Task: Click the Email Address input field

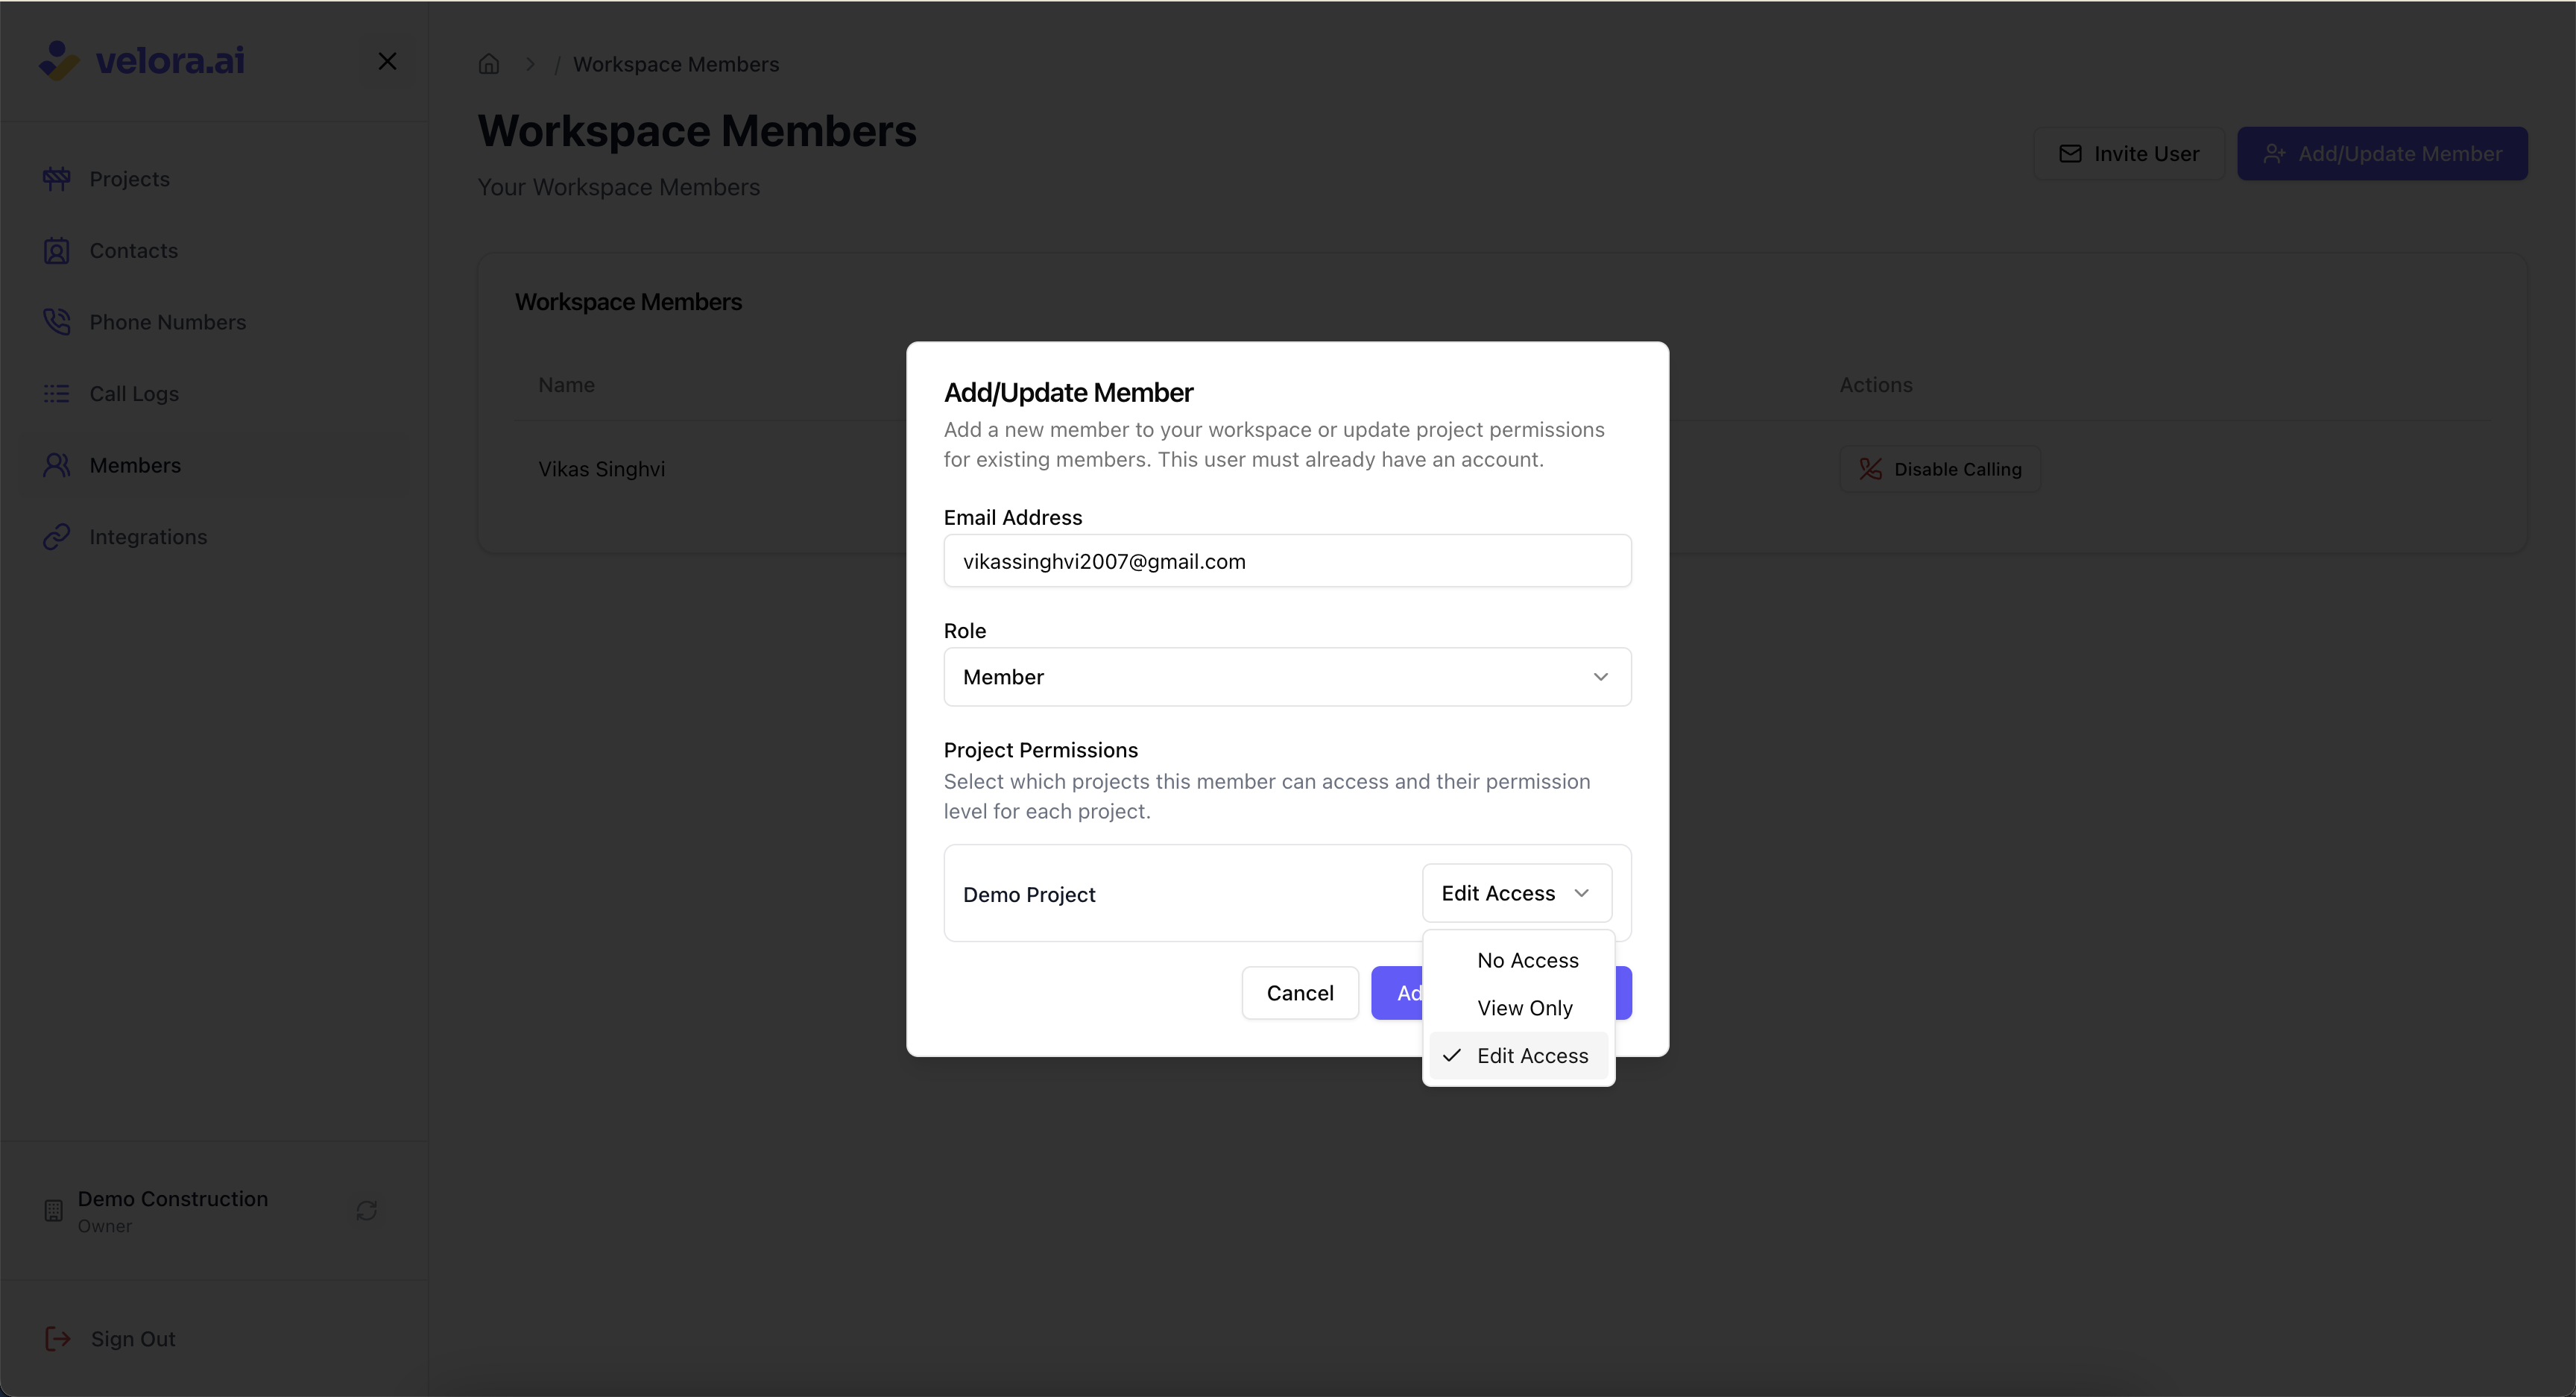Action: coord(1286,561)
